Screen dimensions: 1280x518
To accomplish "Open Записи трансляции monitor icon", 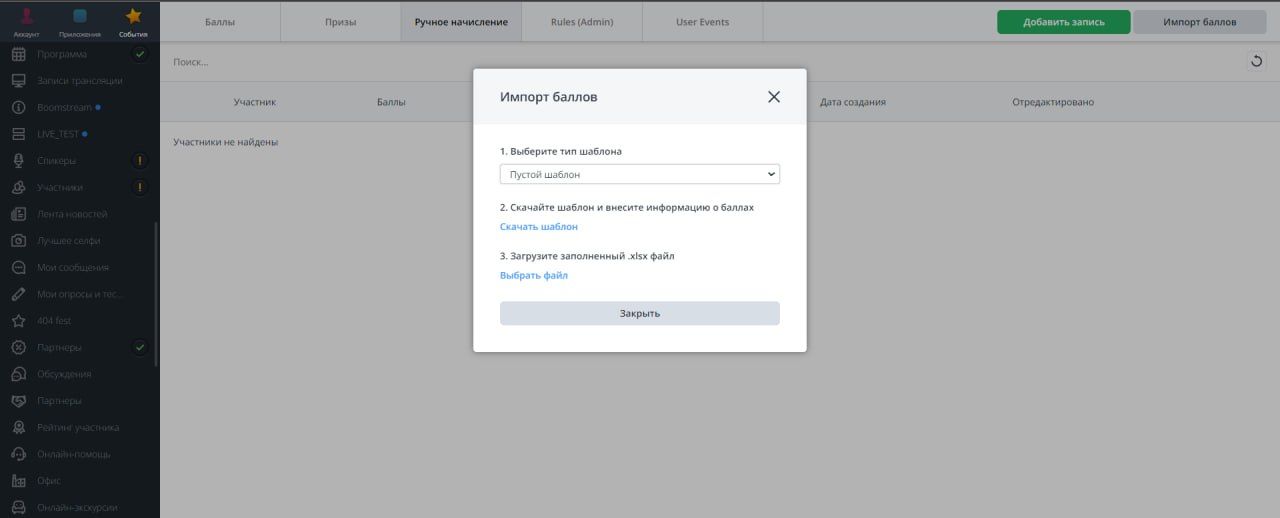I will 18,80.
